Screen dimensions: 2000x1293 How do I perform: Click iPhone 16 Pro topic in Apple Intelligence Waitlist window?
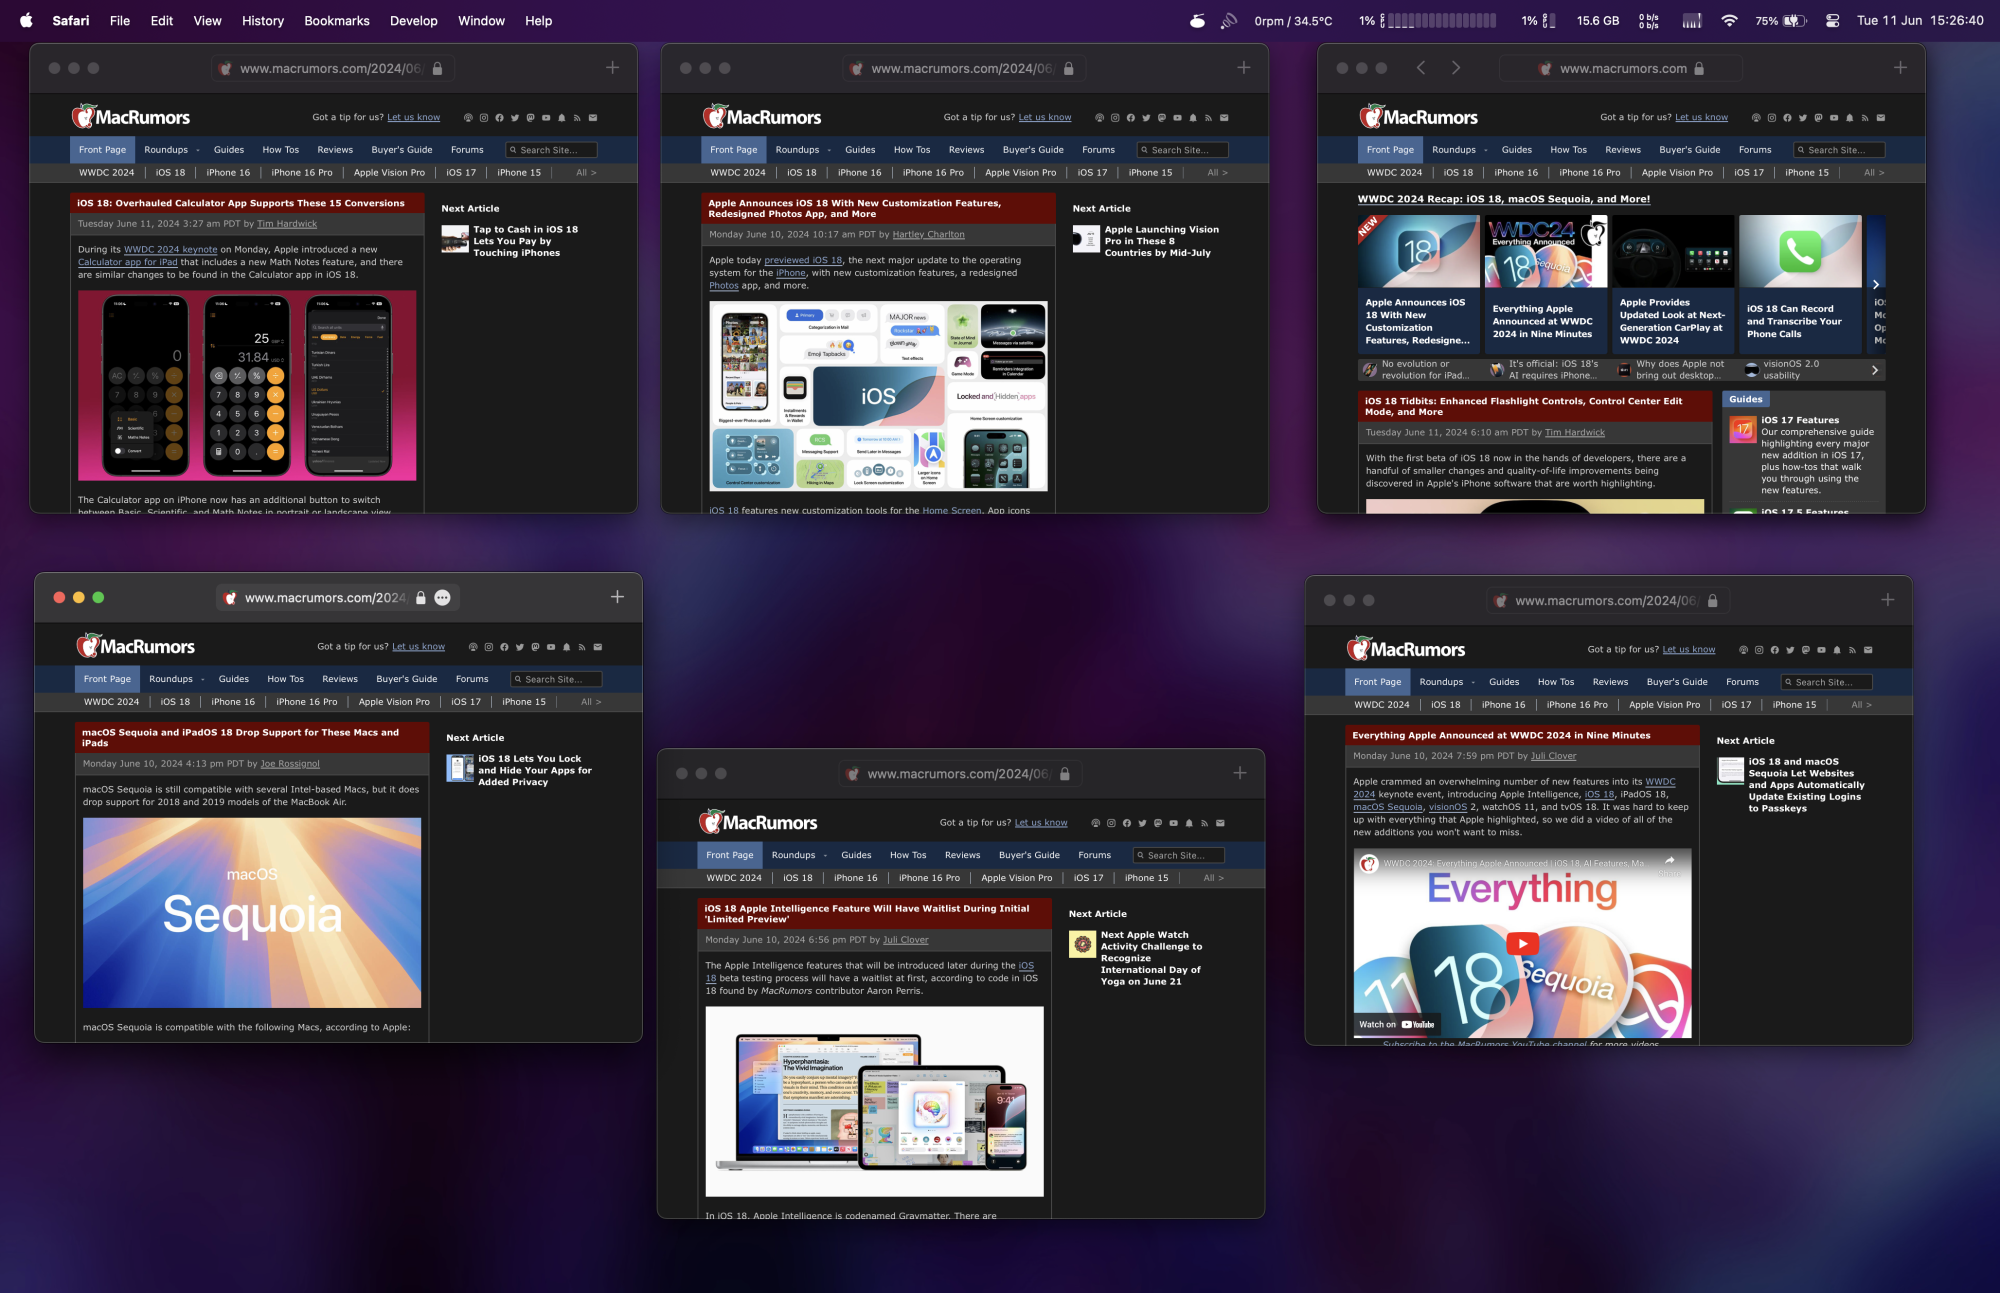[x=929, y=878]
